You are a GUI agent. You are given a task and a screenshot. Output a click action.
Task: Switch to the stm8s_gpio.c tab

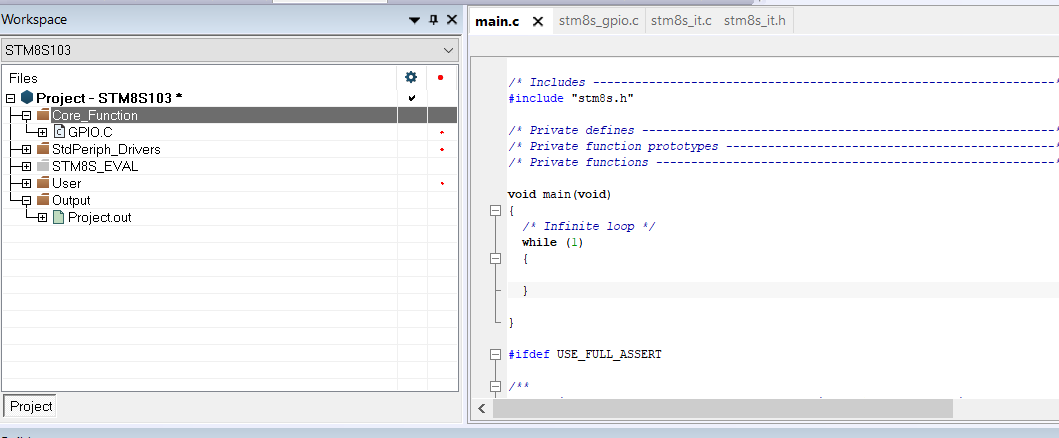(x=598, y=21)
